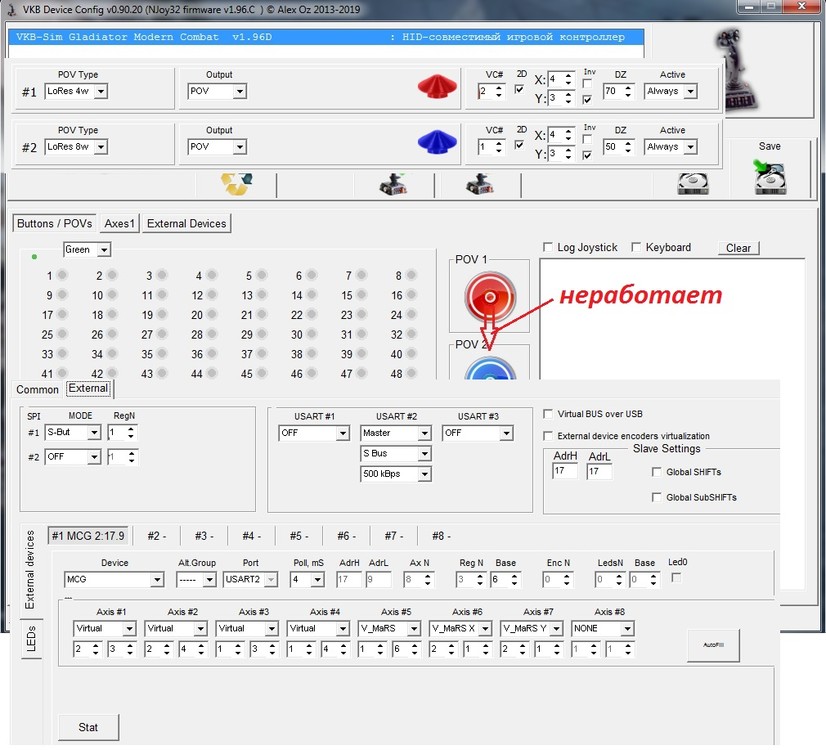The height and width of the screenshot is (750, 826).
Task: Click the gray hard disk toolbar icon
Action: [693, 184]
